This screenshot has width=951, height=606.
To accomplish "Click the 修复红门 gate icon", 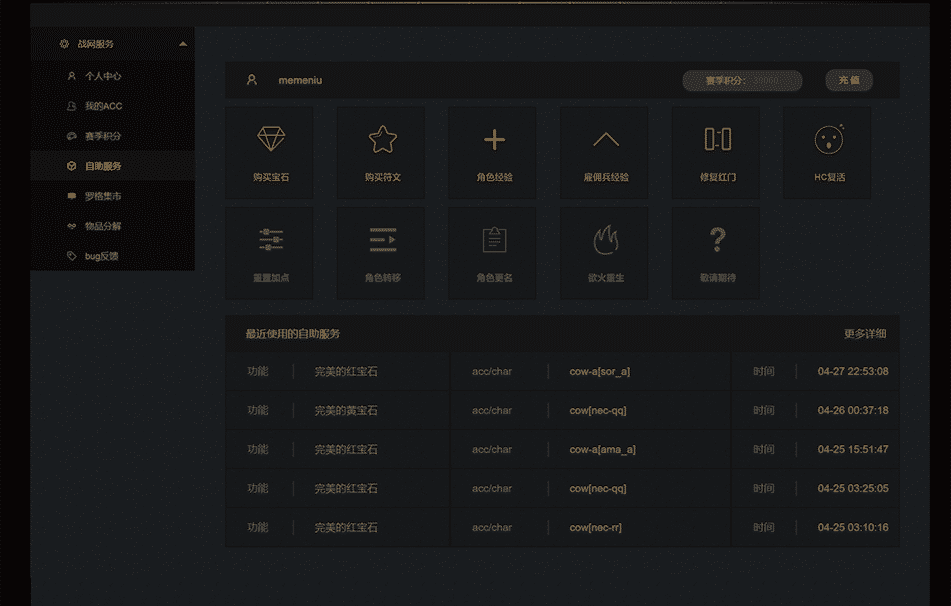I will (717, 140).
